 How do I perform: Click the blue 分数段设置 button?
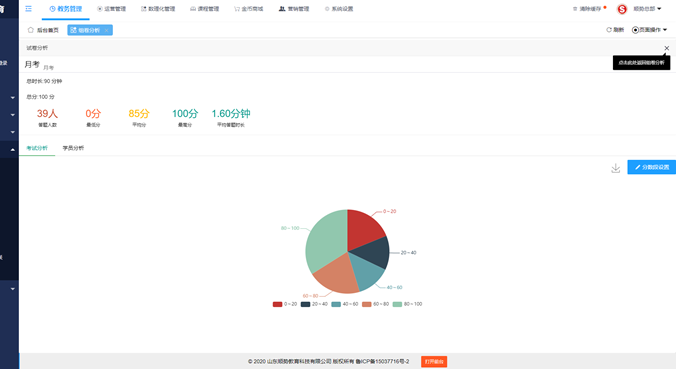click(x=651, y=167)
